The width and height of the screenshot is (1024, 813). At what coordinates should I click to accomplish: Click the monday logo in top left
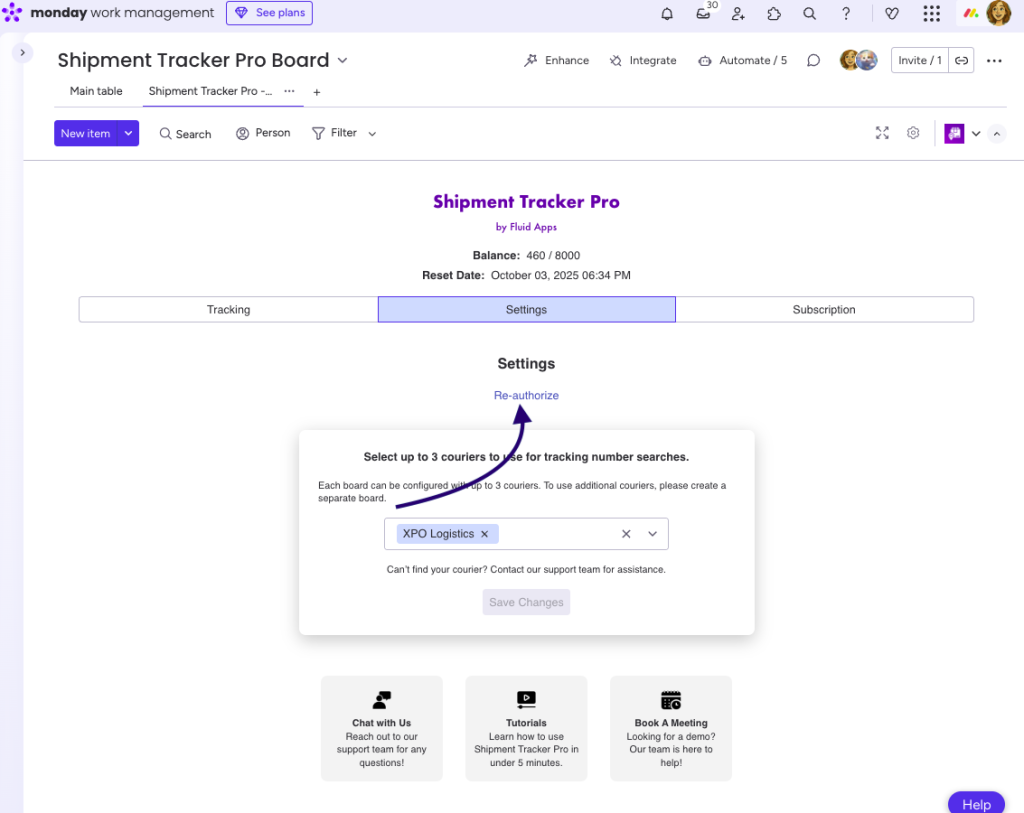[x=12, y=13]
